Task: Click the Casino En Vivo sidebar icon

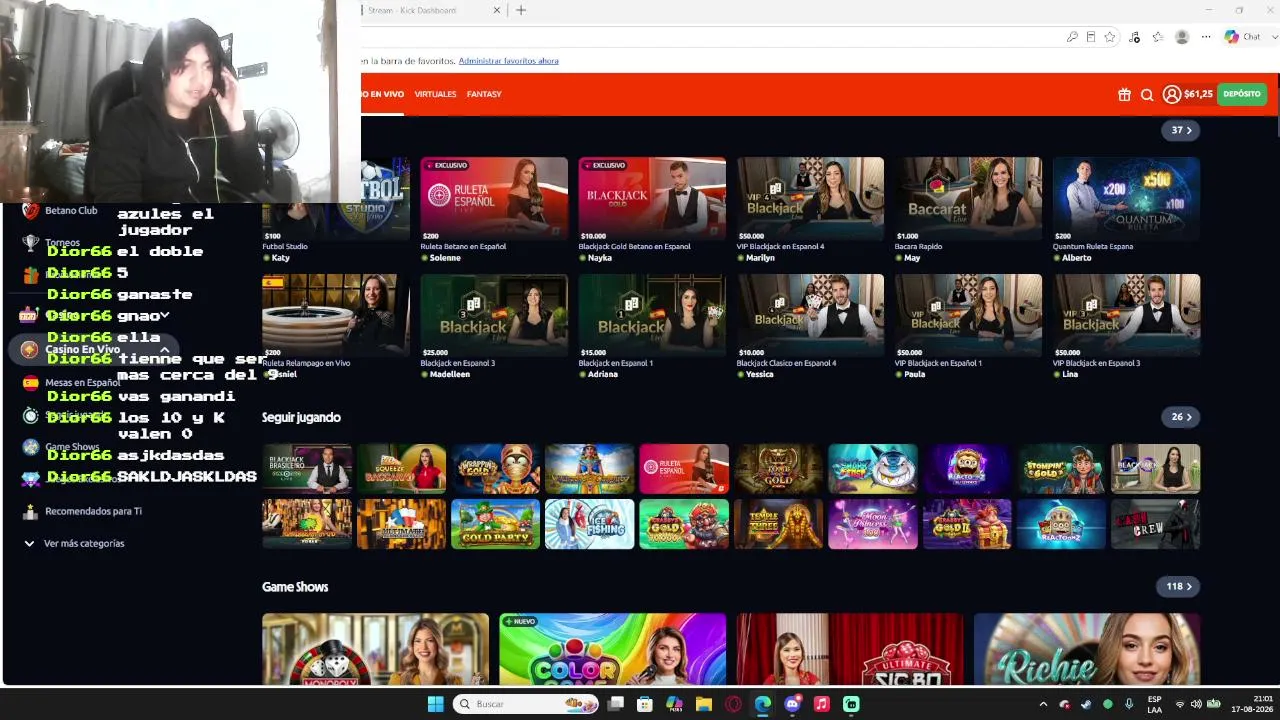Action: pos(30,349)
